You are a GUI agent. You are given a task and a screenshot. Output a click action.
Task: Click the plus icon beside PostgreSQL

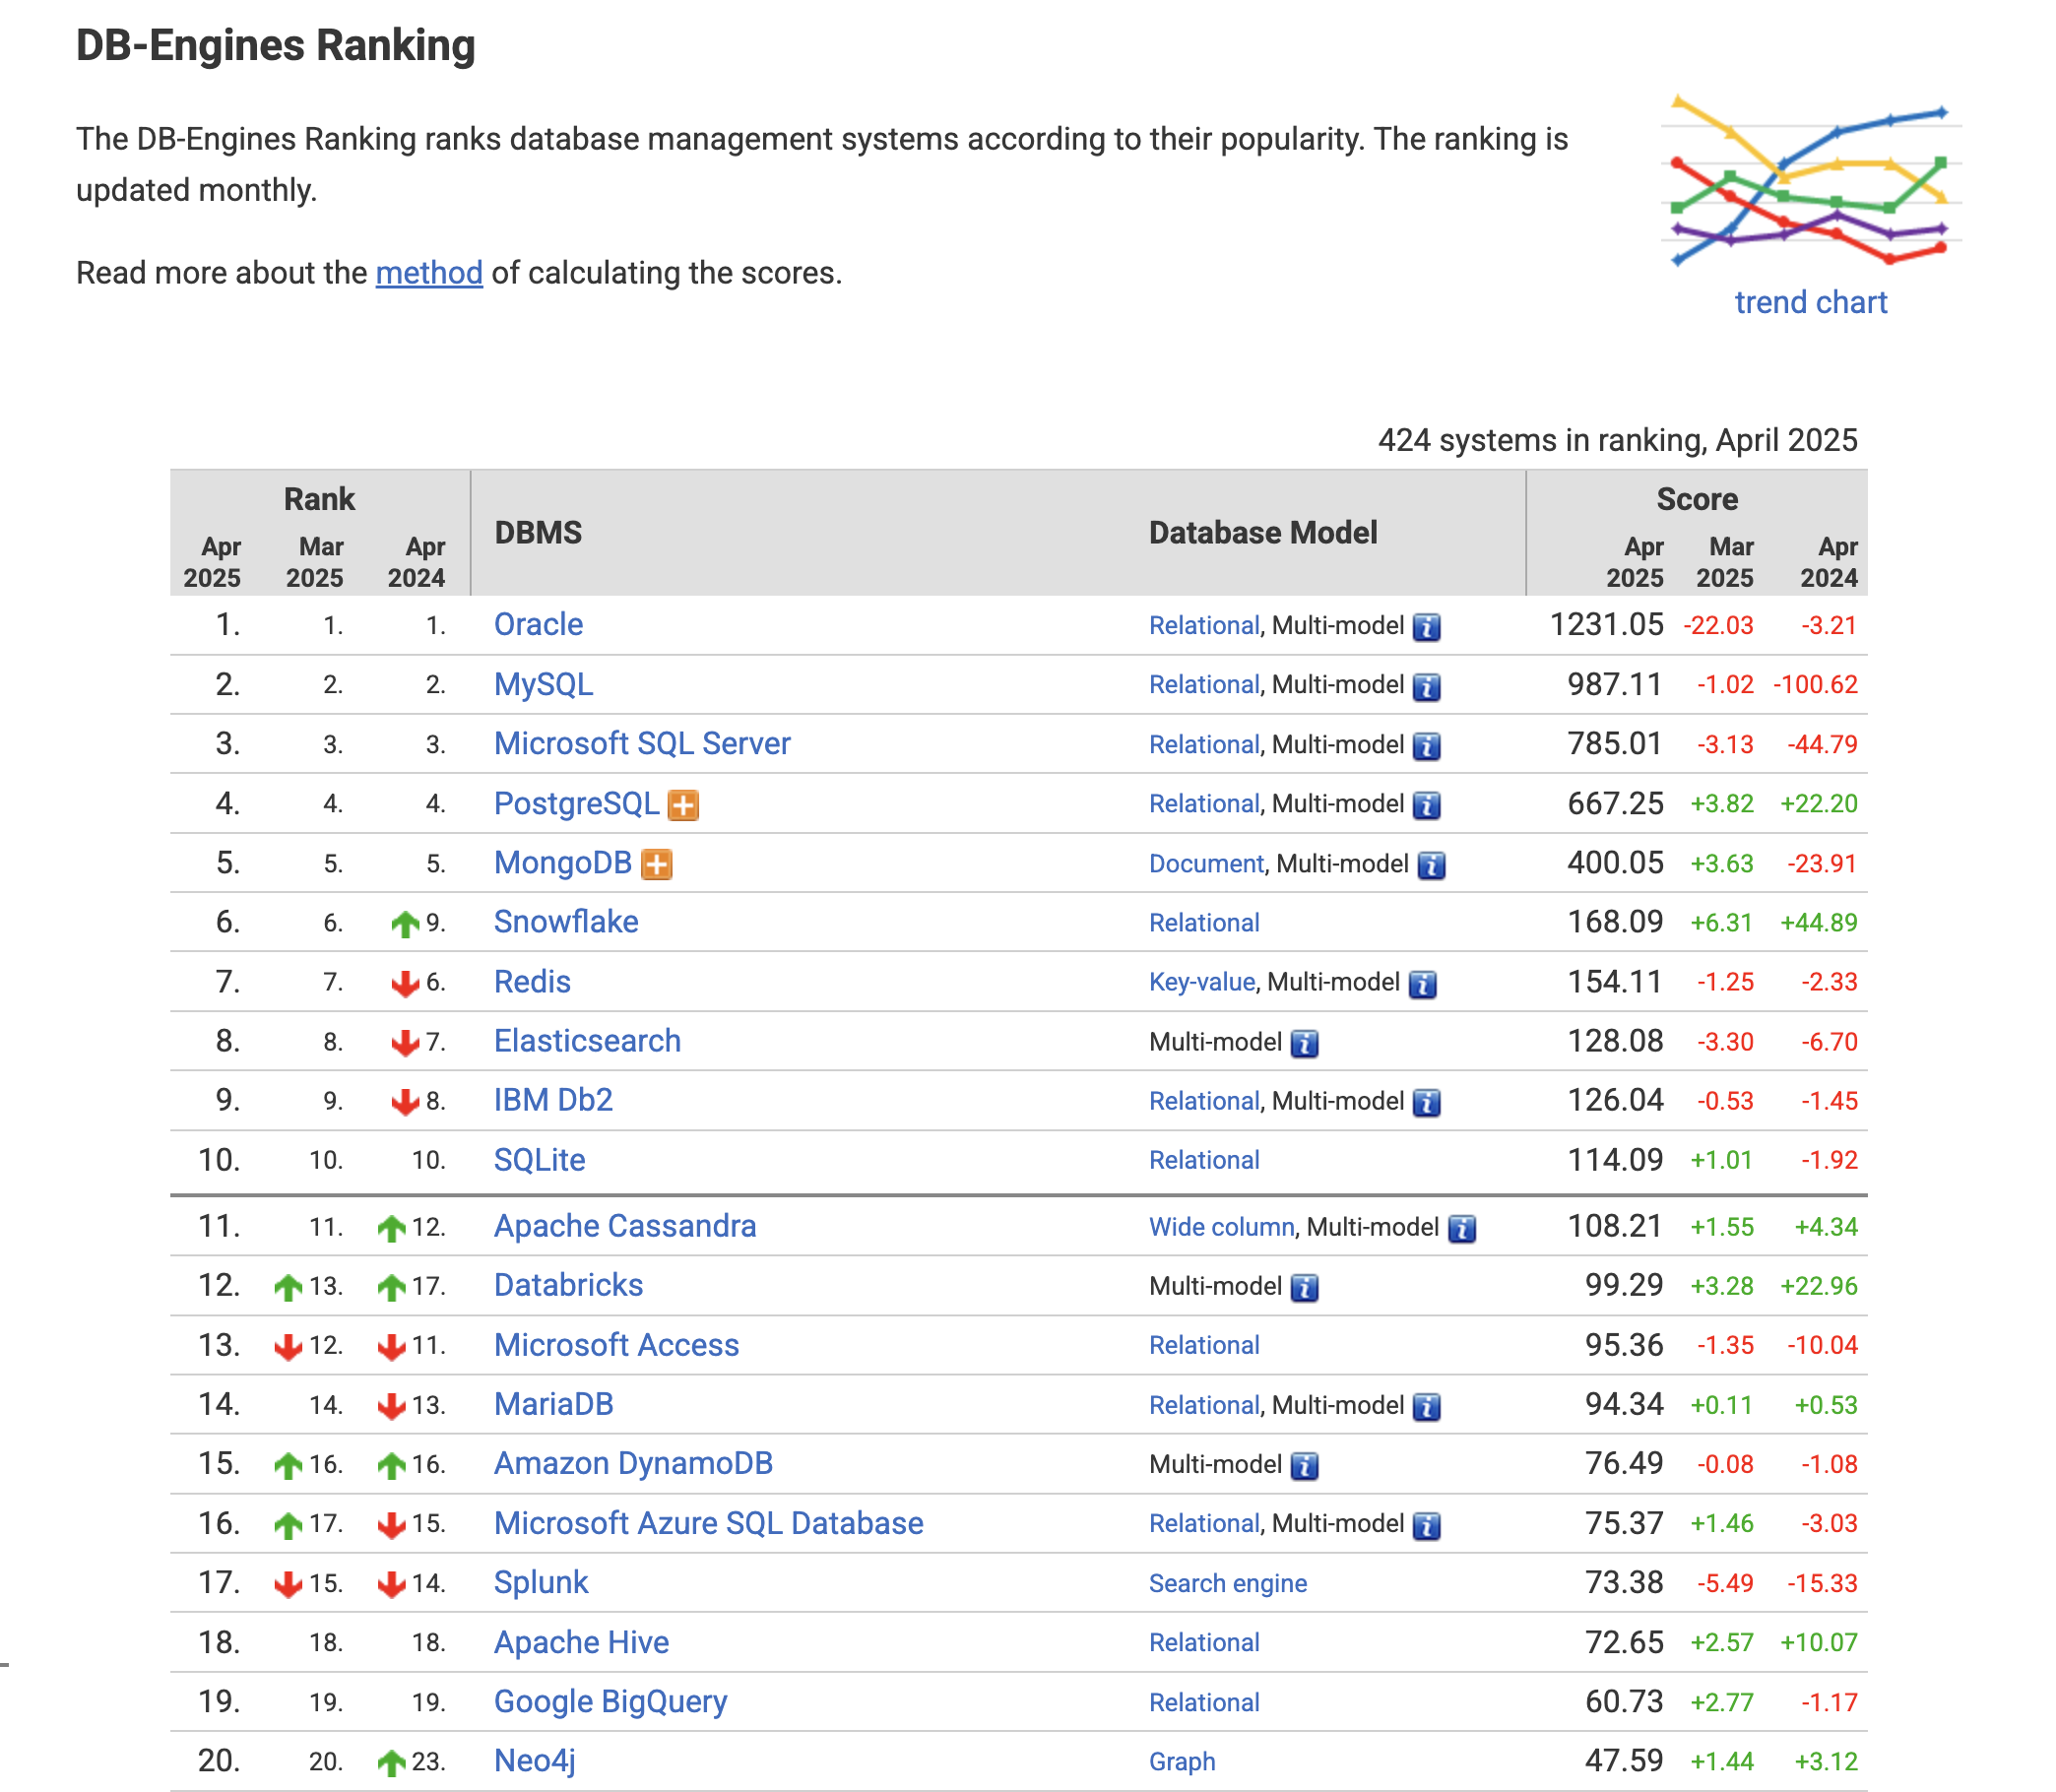683,805
